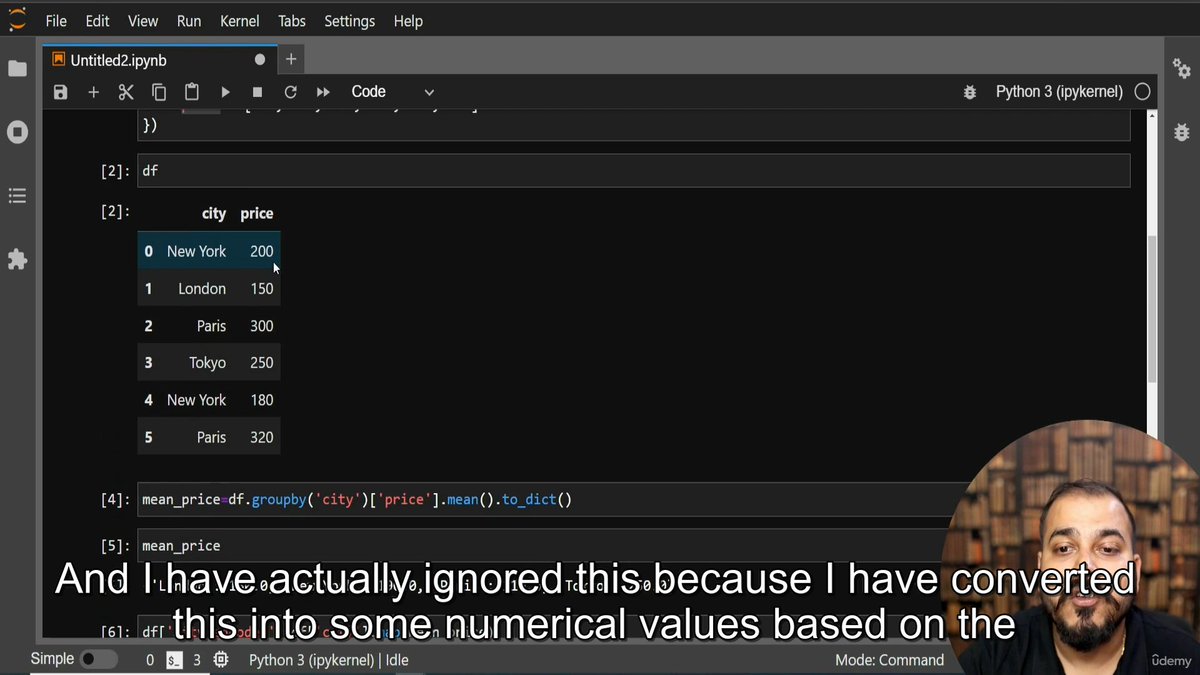Click the price column header
1200x675 pixels.
pyautogui.click(x=257, y=214)
